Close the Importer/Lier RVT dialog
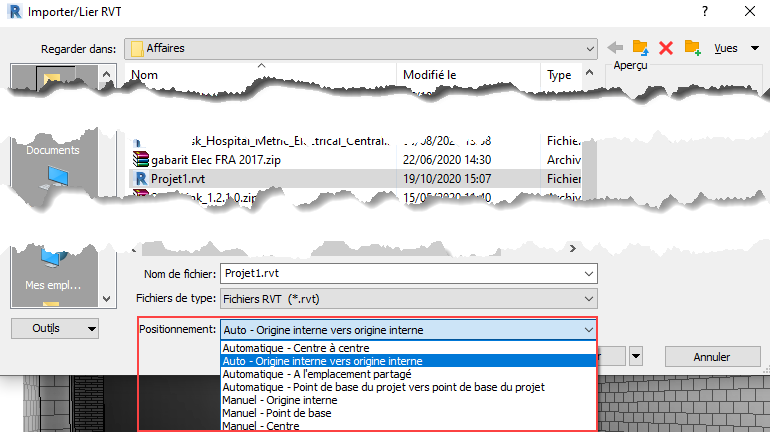Screen dimensions: 770x432 [750, 11]
